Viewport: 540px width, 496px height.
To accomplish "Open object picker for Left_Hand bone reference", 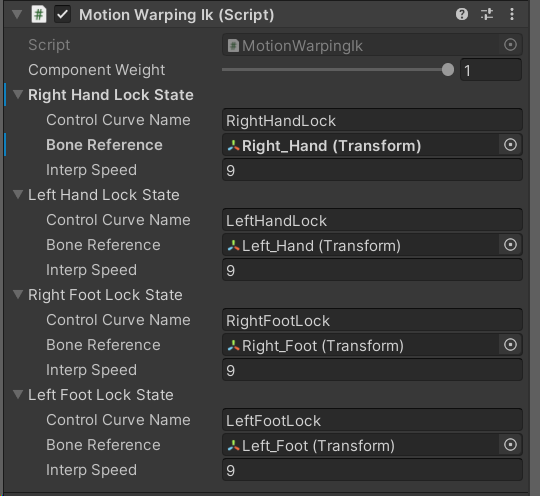I will point(510,245).
